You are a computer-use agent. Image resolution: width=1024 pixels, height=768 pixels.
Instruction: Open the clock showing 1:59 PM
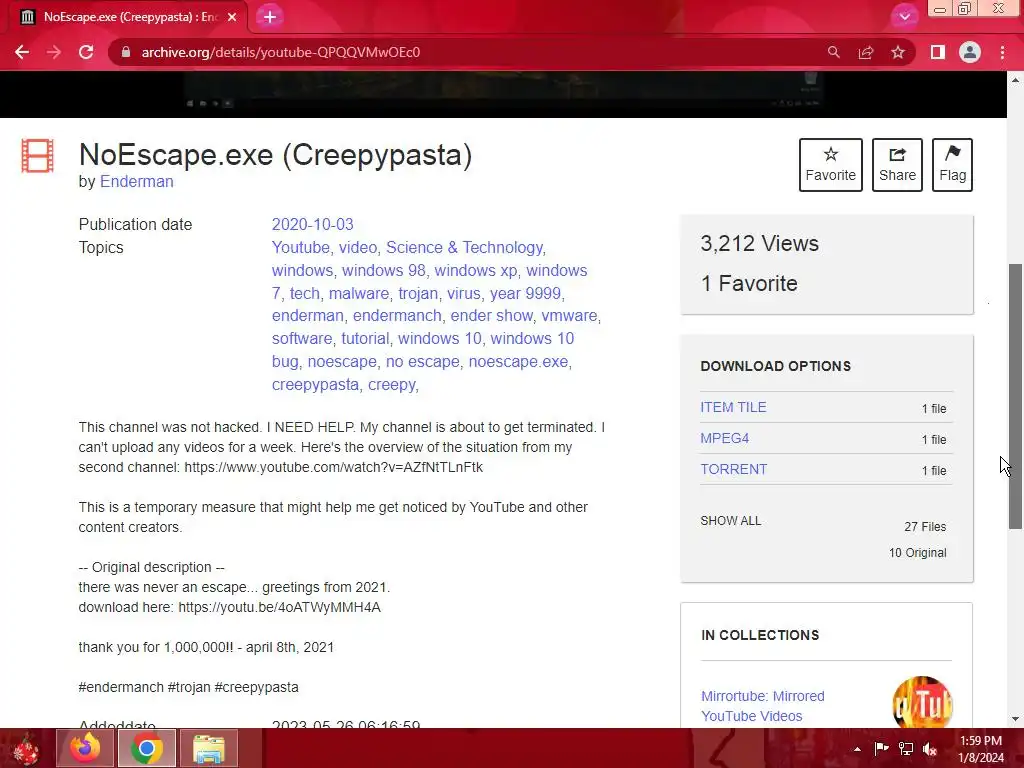pyautogui.click(x=981, y=749)
